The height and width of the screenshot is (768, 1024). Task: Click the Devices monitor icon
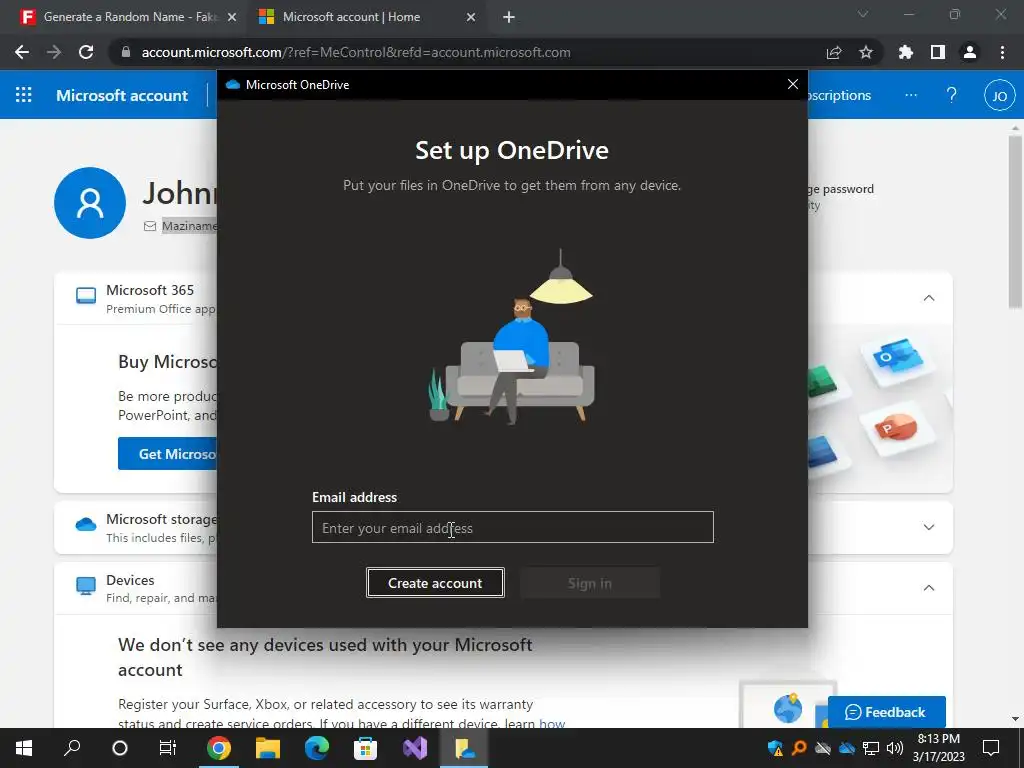click(x=86, y=585)
